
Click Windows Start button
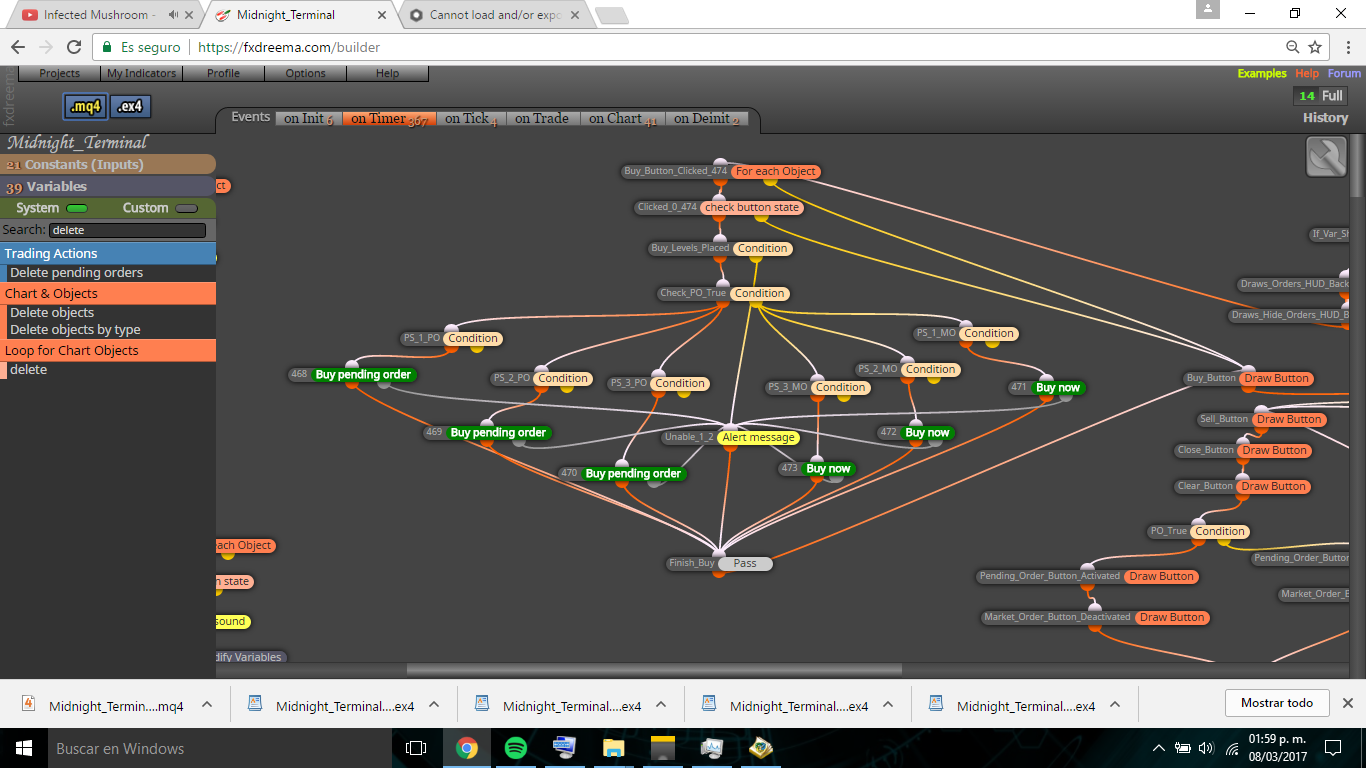pos(23,748)
